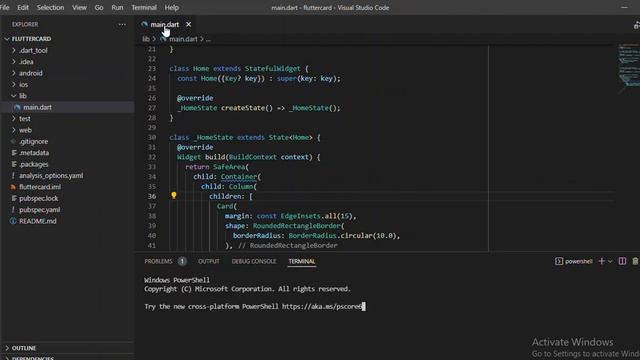Expand the test folder
640x360 pixels.
[x=14, y=118]
